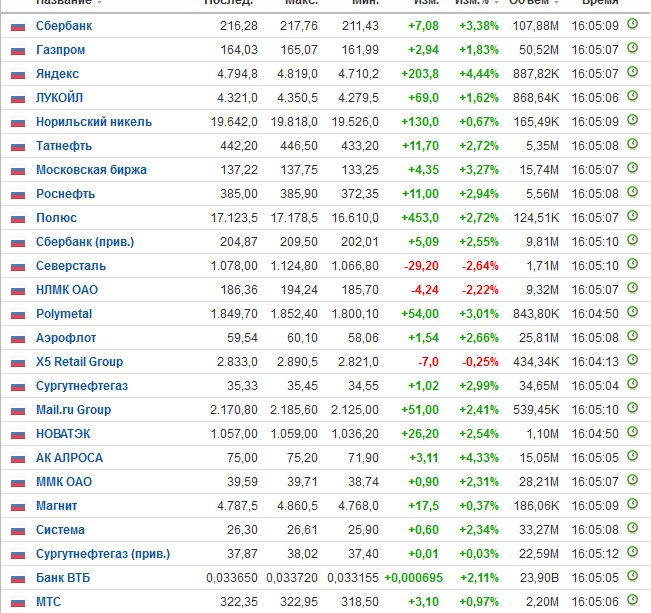Open the НОВАТЭК stock link

pyautogui.click(x=63, y=434)
